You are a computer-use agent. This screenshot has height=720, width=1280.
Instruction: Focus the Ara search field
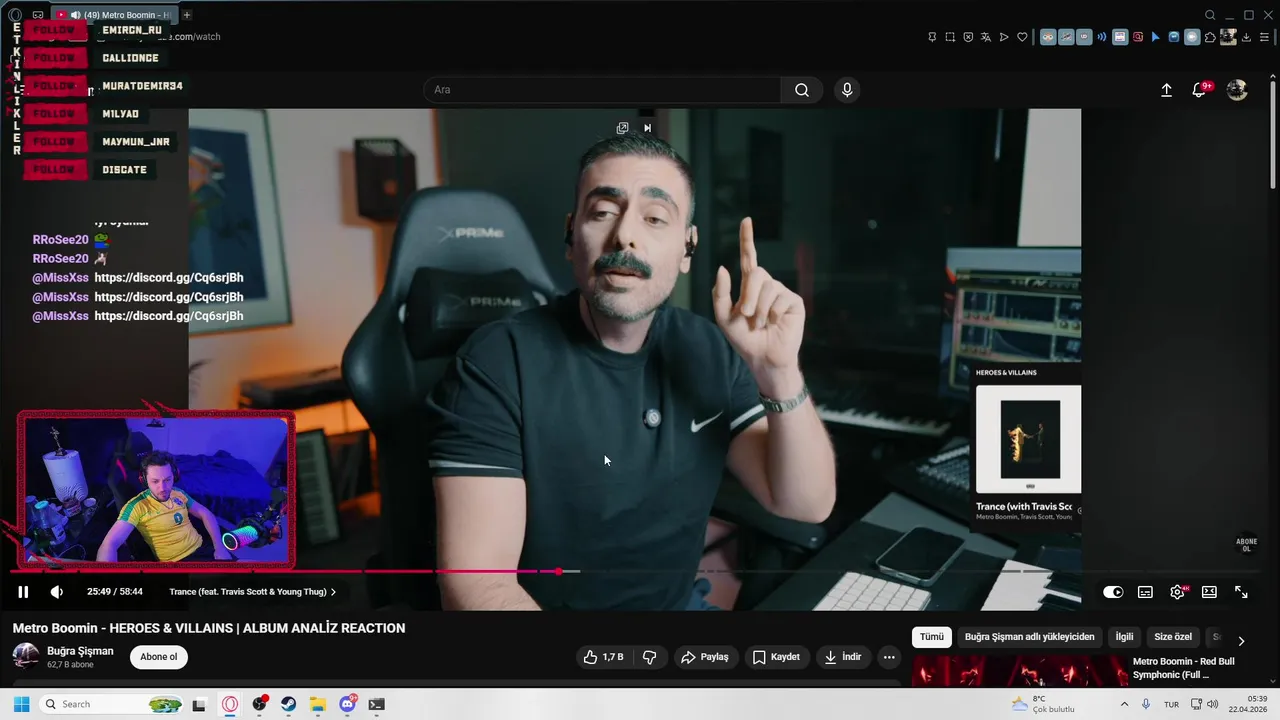pyautogui.click(x=602, y=90)
